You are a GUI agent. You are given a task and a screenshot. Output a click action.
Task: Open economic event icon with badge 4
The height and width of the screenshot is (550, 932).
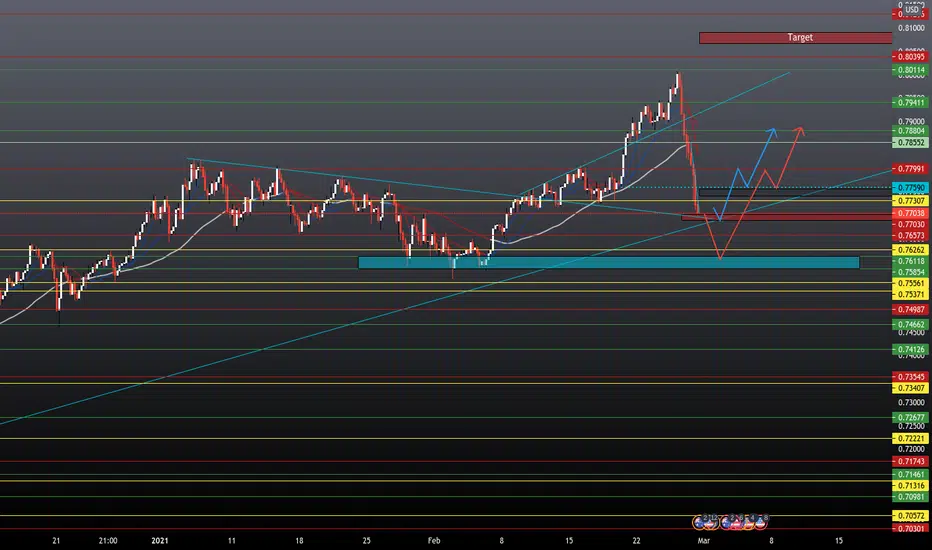[x=748, y=523]
